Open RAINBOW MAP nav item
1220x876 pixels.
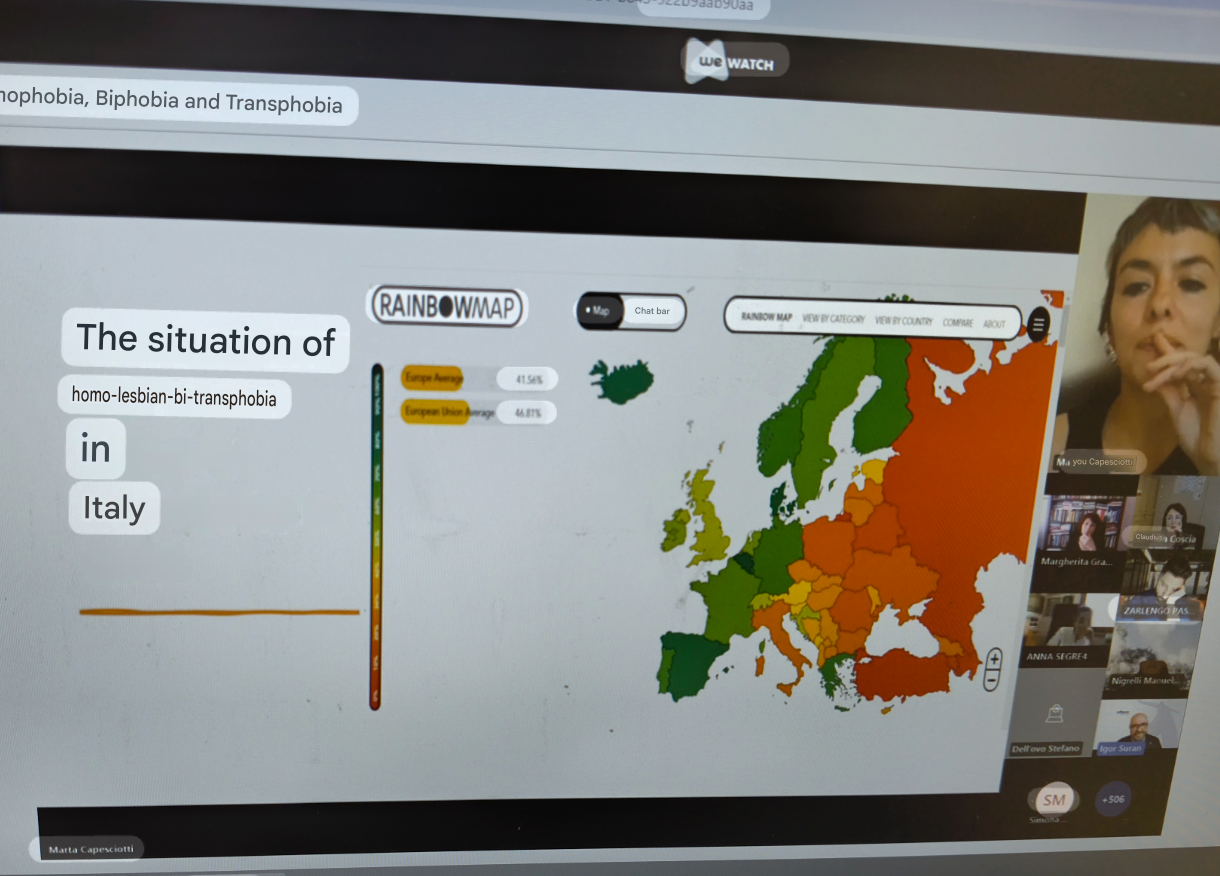point(766,318)
